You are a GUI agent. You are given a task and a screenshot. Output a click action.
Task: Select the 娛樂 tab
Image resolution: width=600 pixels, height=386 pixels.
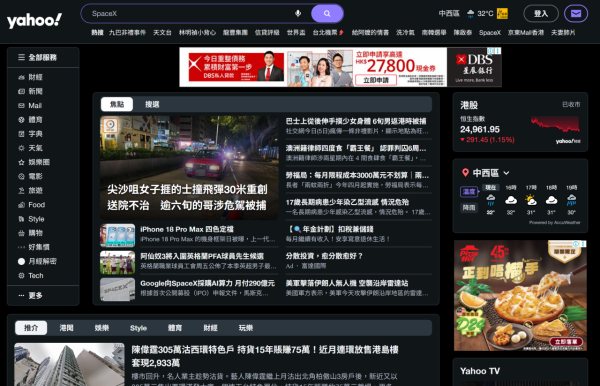[x=102, y=328]
